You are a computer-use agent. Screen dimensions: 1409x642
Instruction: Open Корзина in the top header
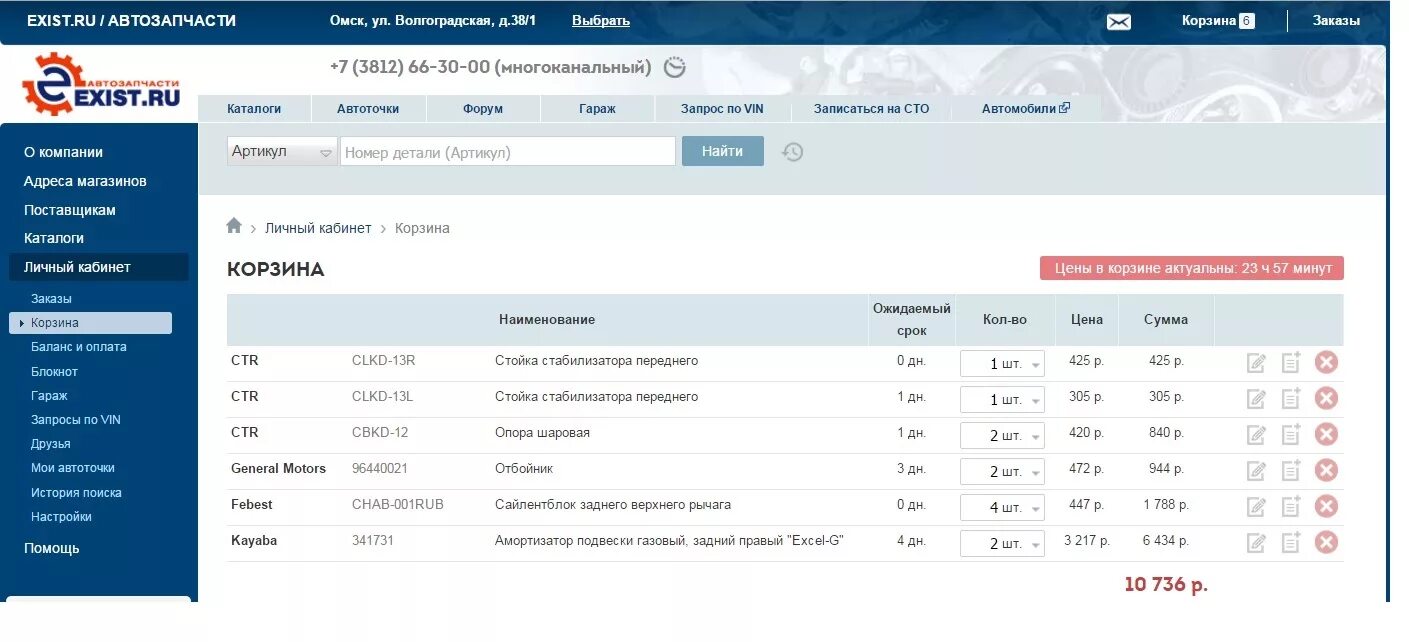pos(1218,20)
